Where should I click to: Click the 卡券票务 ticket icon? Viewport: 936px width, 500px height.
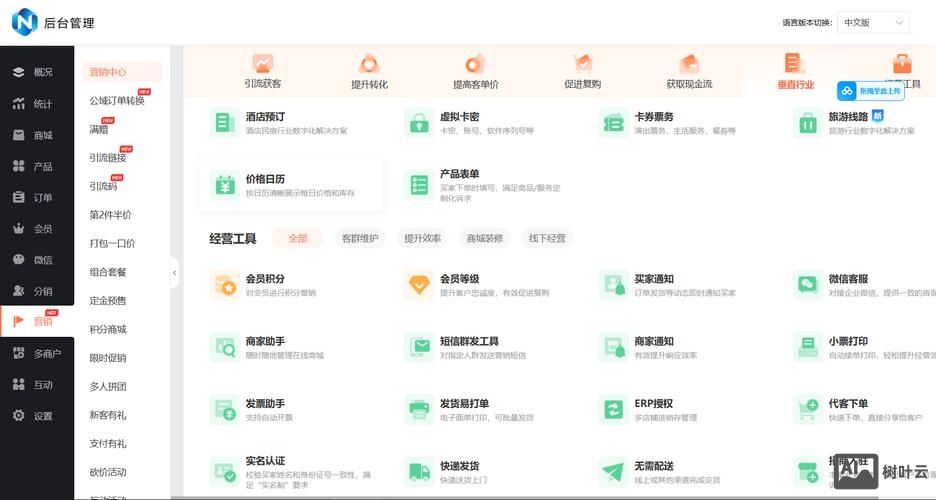click(x=614, y=122)
